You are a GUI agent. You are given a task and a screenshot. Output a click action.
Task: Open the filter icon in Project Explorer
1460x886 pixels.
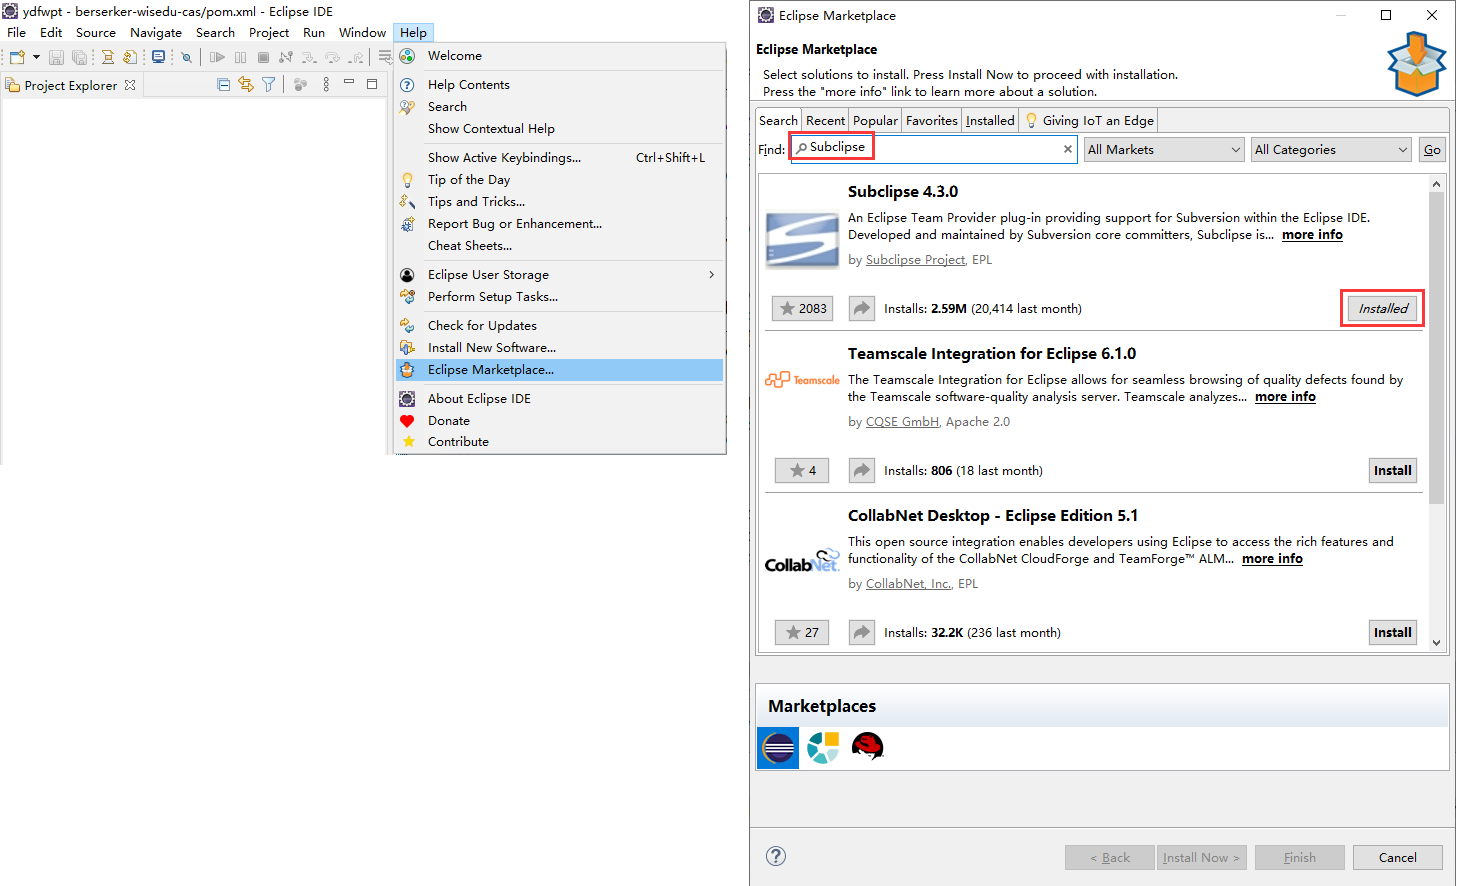[x=268, y=85]
